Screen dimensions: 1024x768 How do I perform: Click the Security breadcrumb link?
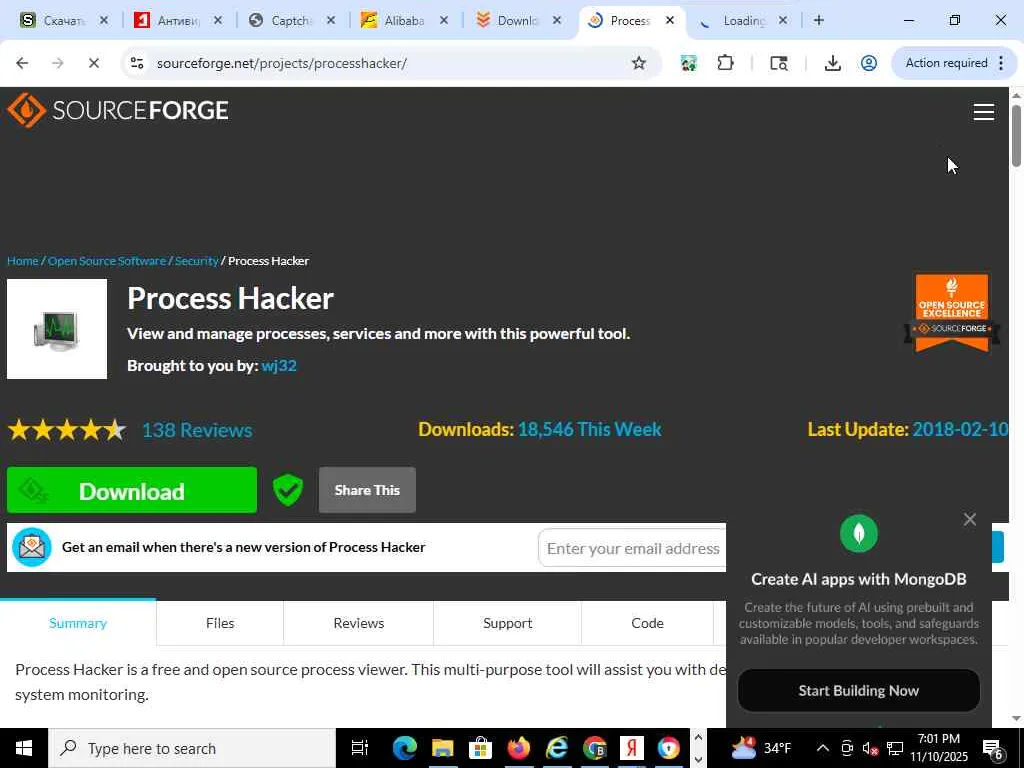click(197, 261)
